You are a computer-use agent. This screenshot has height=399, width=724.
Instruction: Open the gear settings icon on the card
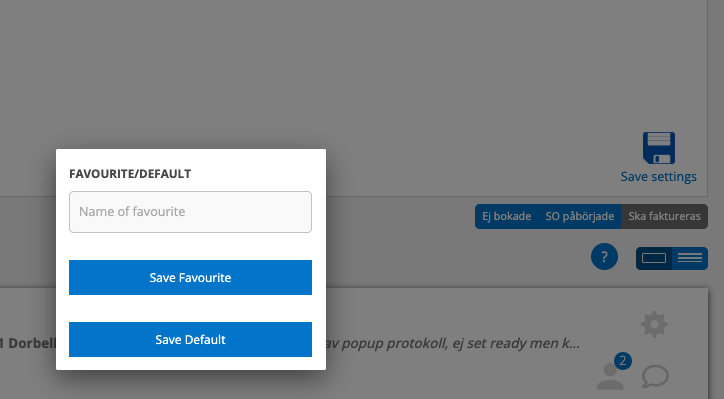pos(654,324)
